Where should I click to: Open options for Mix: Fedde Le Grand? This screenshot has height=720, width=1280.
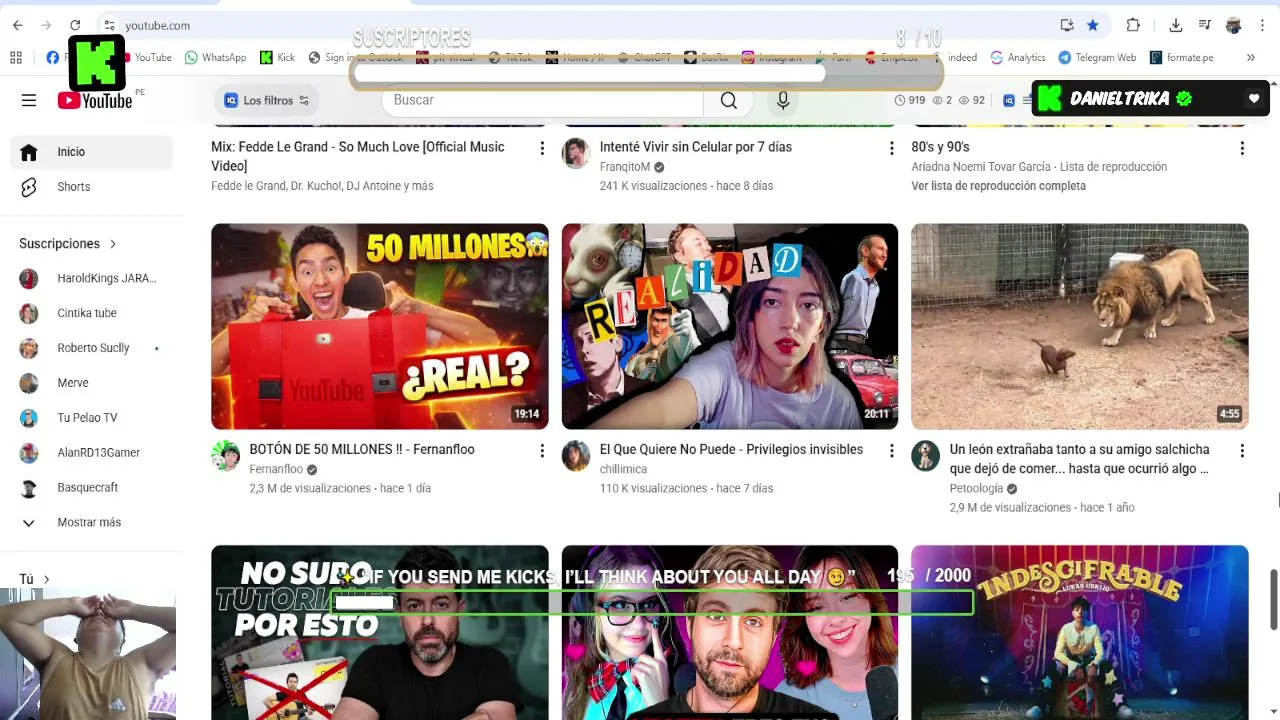click(x=542, y=148)
